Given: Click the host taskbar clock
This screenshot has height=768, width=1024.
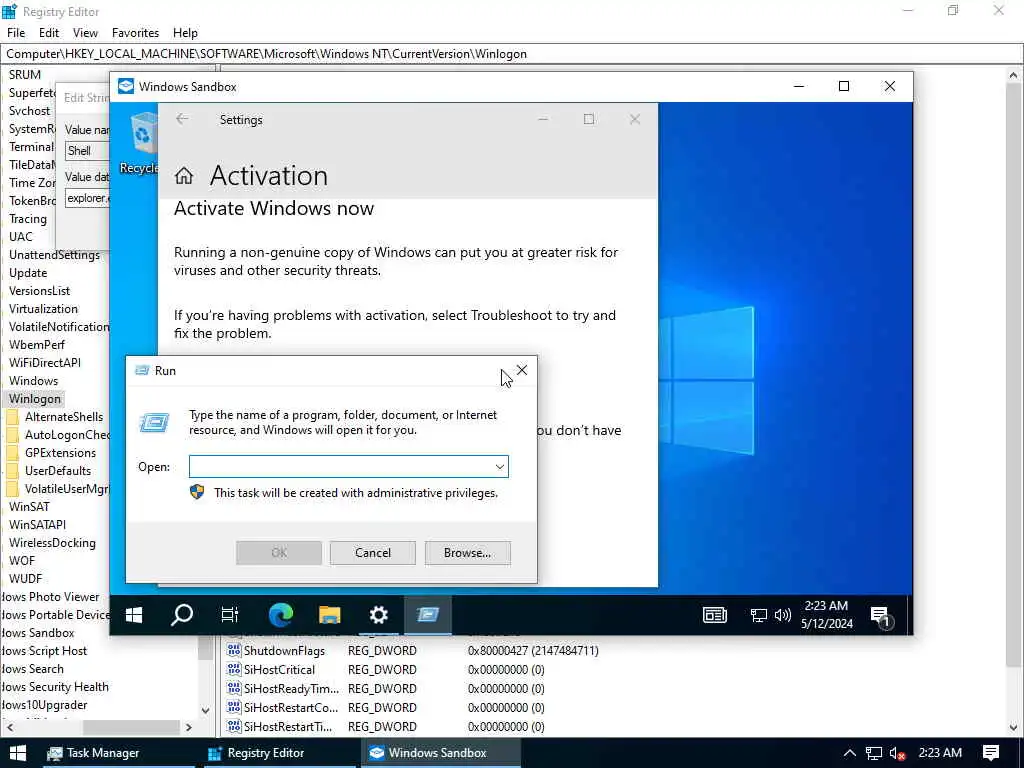Looking at the screenshot, I should pos(940,753).
